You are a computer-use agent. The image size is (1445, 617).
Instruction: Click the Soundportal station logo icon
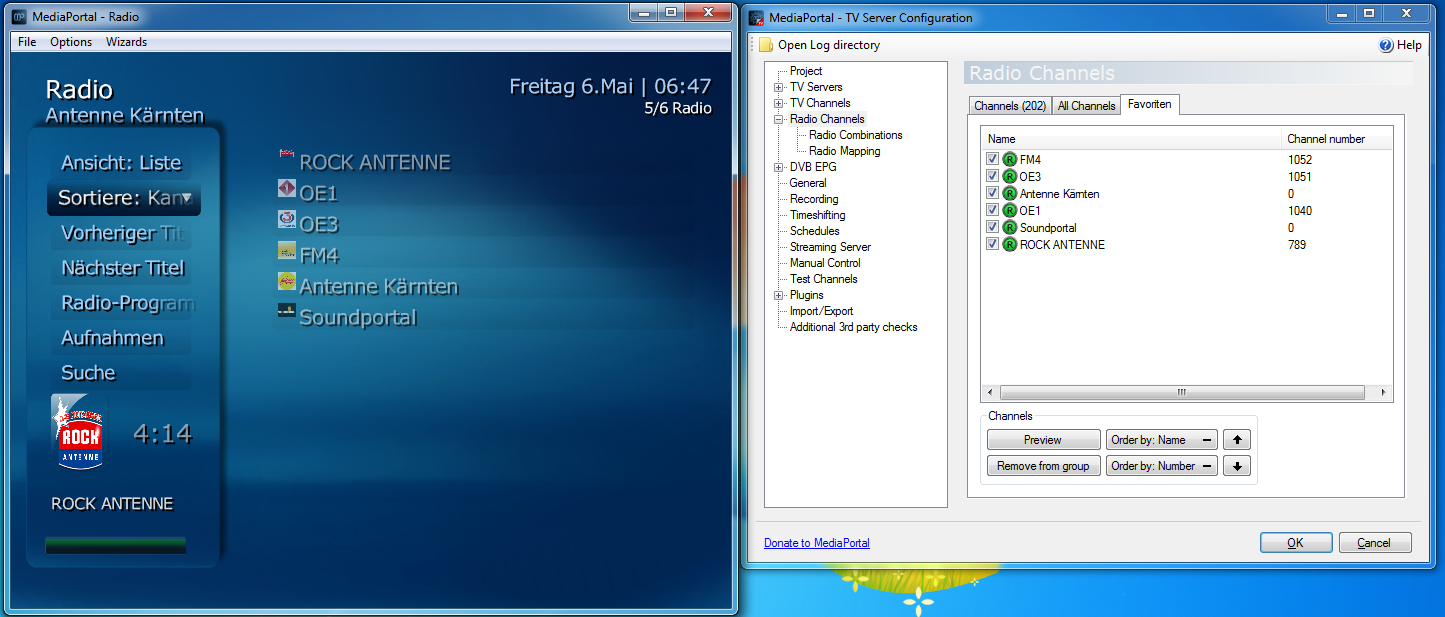[287, 312]
